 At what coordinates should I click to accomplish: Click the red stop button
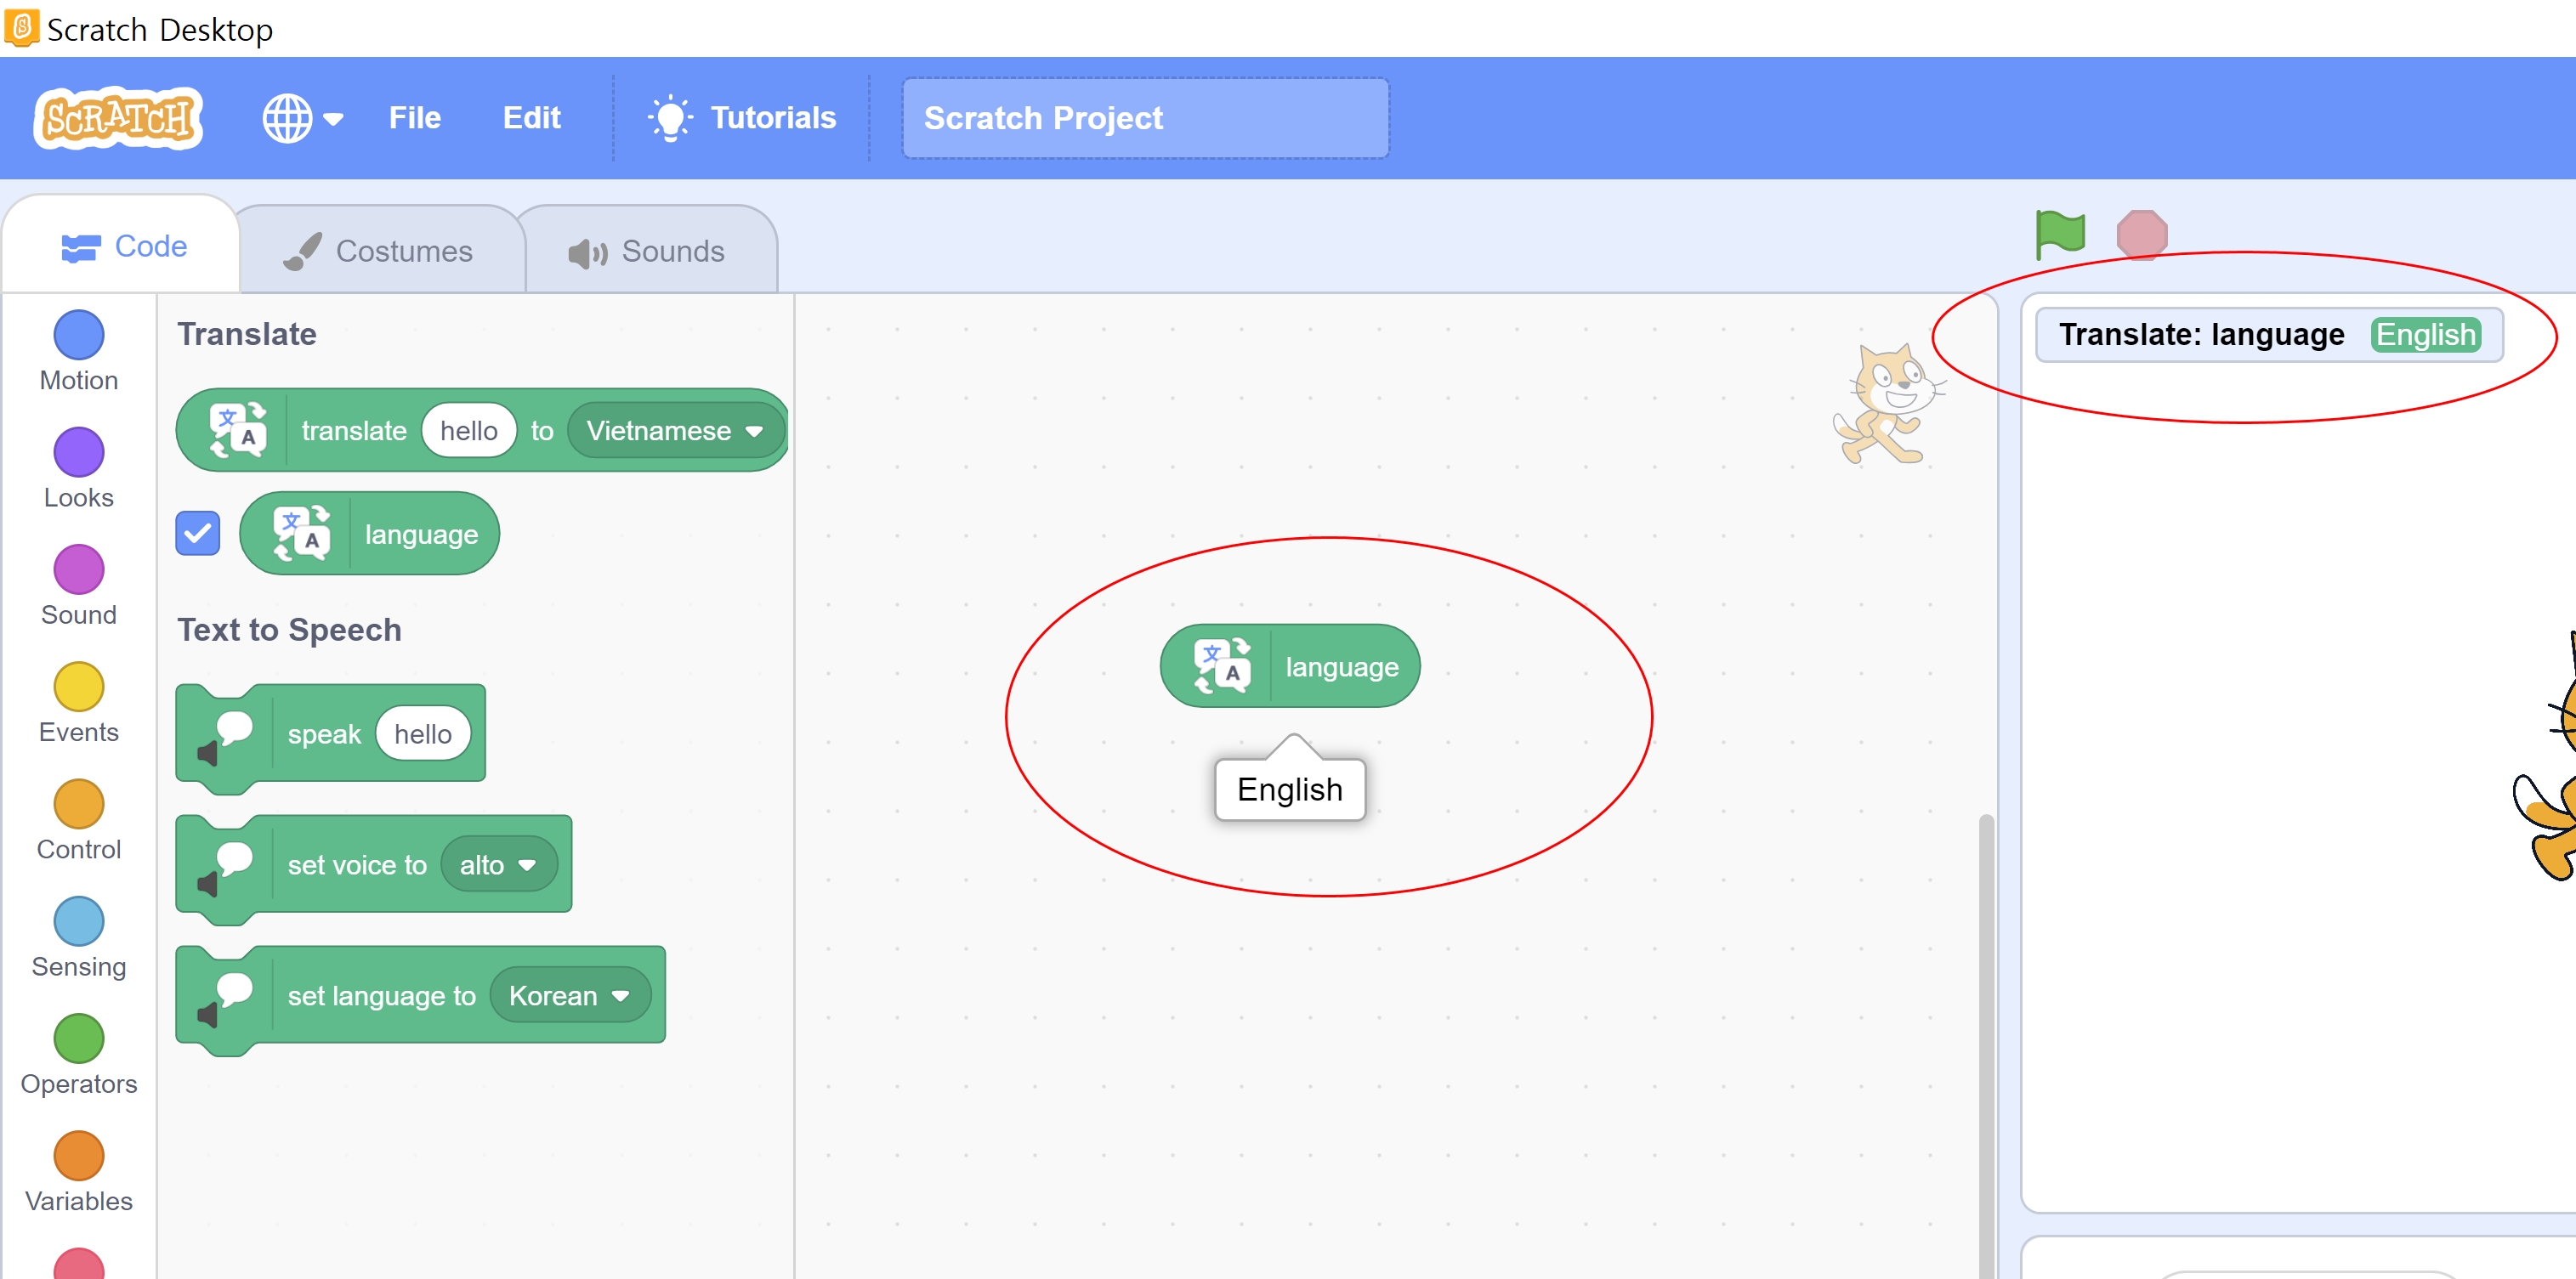point(2141,234)
